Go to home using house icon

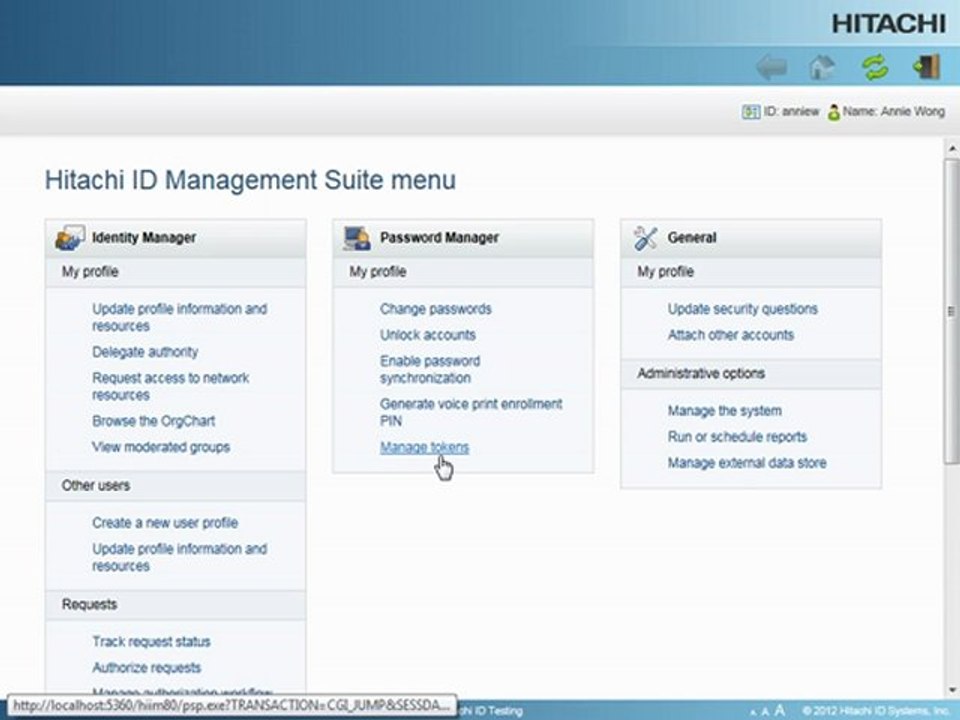[x=822, y=67]
